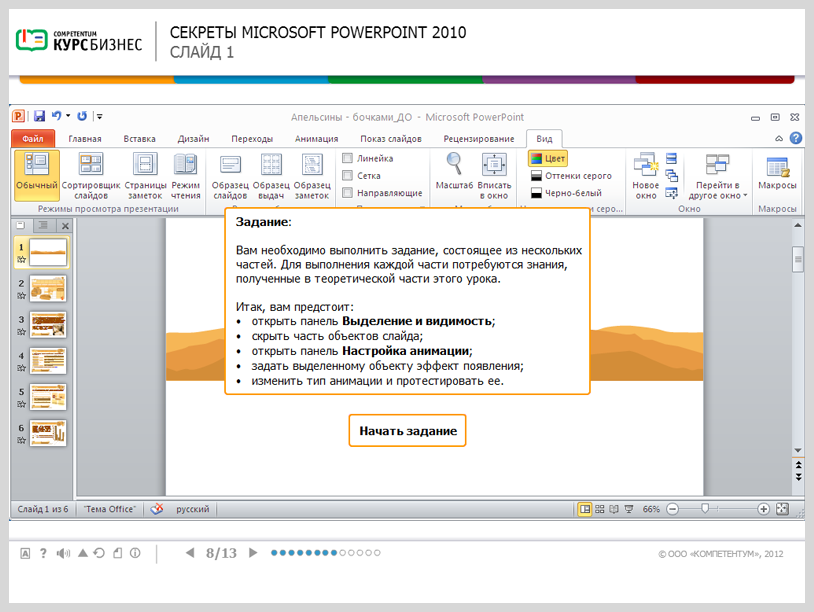Click the Начать задание button

tap(408, 430)
